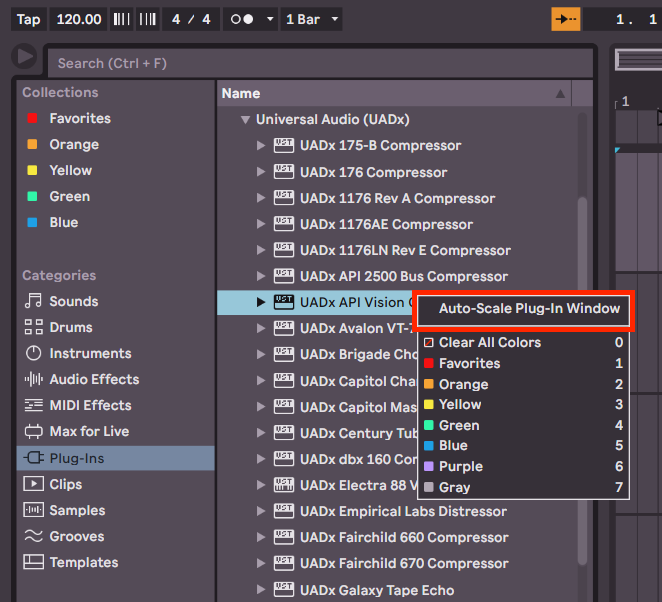Expand UADx 1176LN Rev E Compressor
Viewport: 662px width, 602px height.
pos(261,250)
